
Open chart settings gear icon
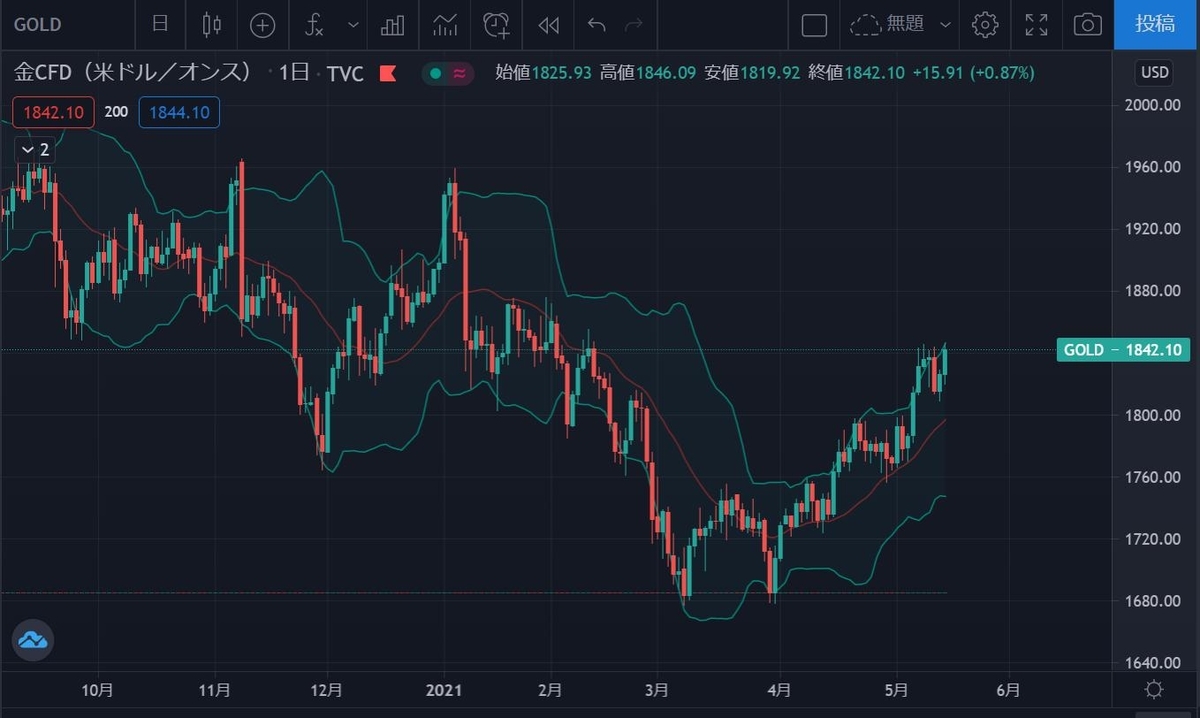(x=985, y=24)
